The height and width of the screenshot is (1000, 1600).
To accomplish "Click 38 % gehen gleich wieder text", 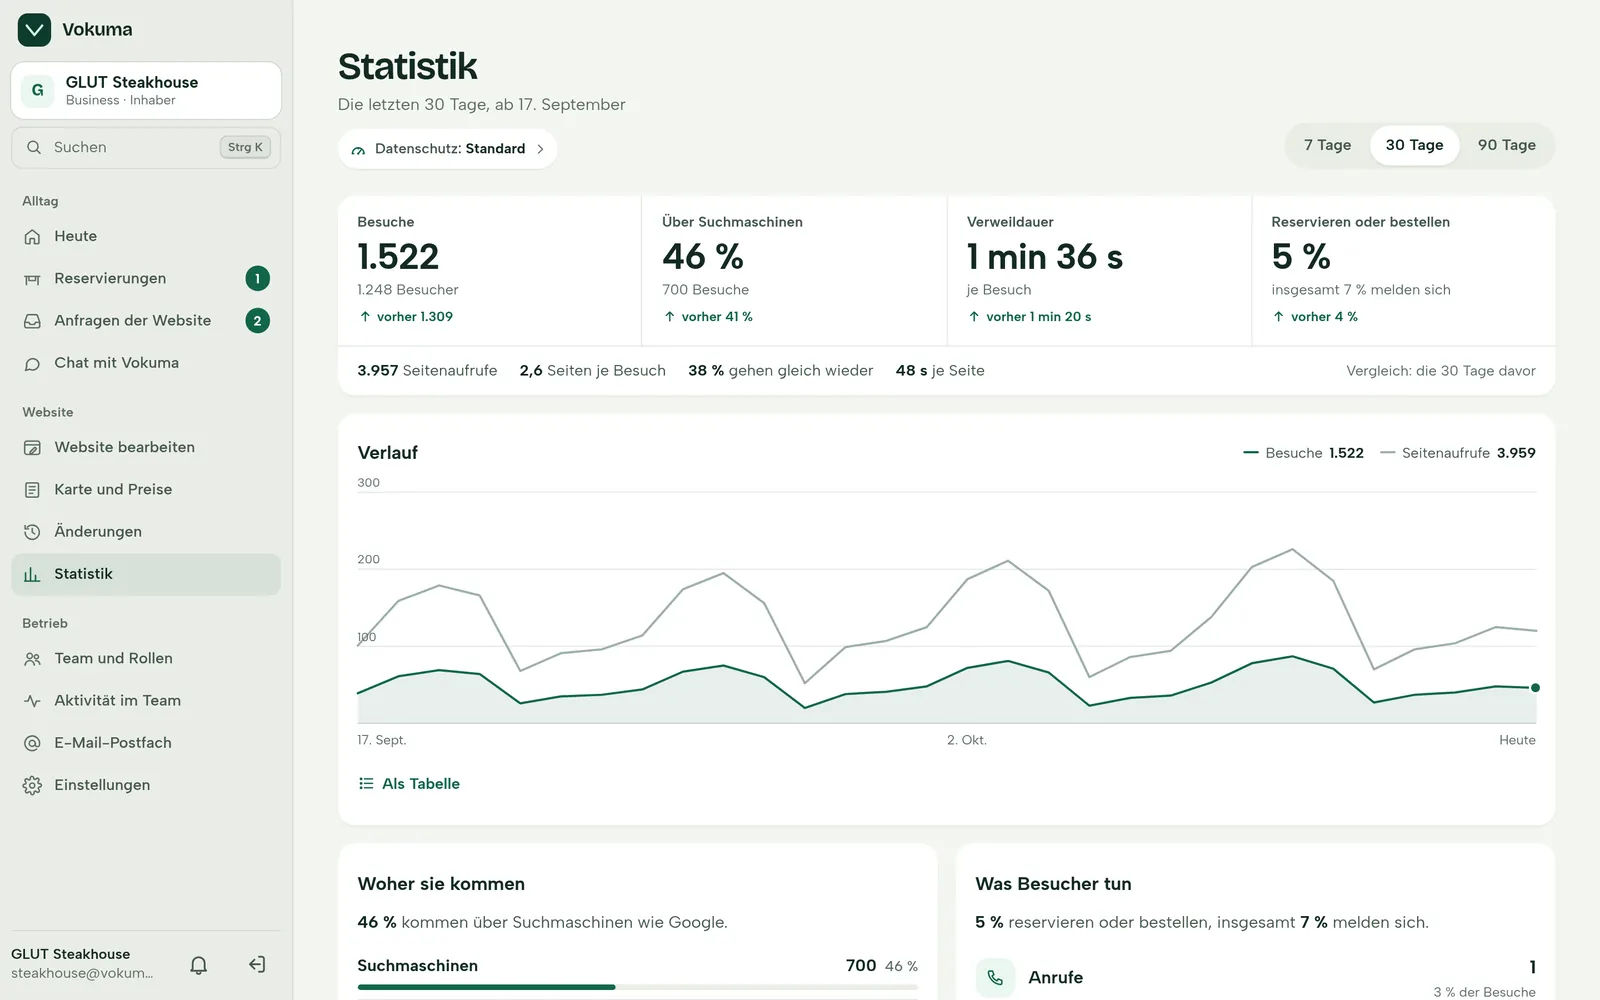I will pyautogui.click(x=780, y=371).
